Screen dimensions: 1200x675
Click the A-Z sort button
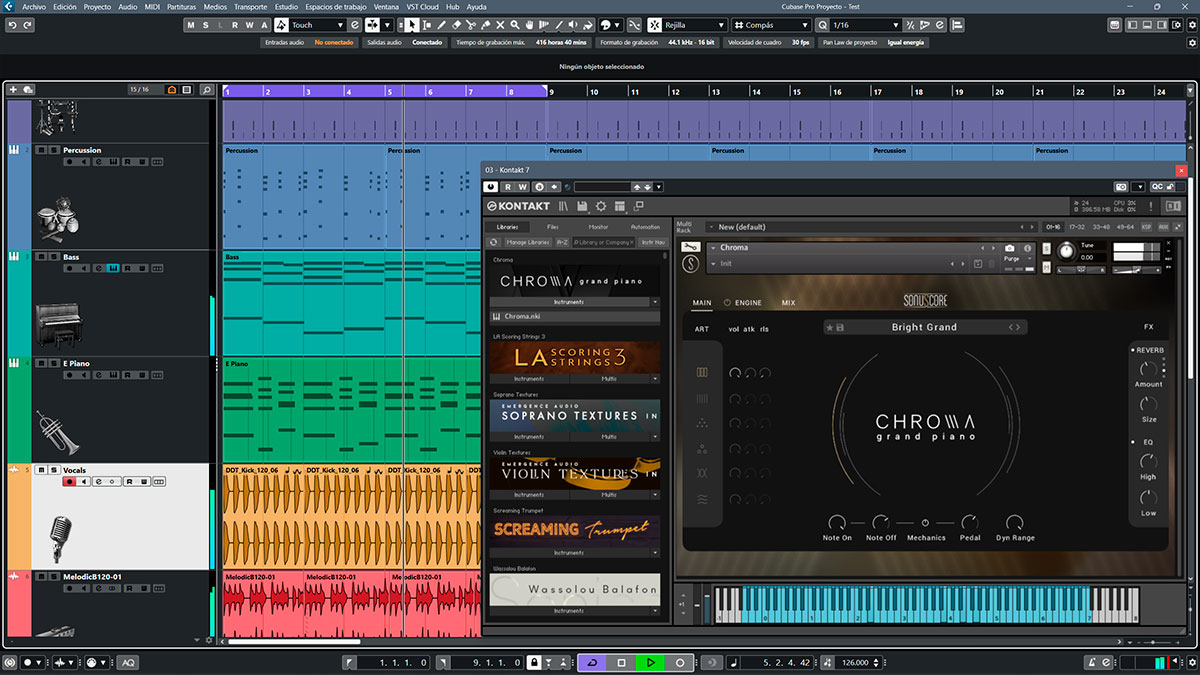tap(562, 242)
